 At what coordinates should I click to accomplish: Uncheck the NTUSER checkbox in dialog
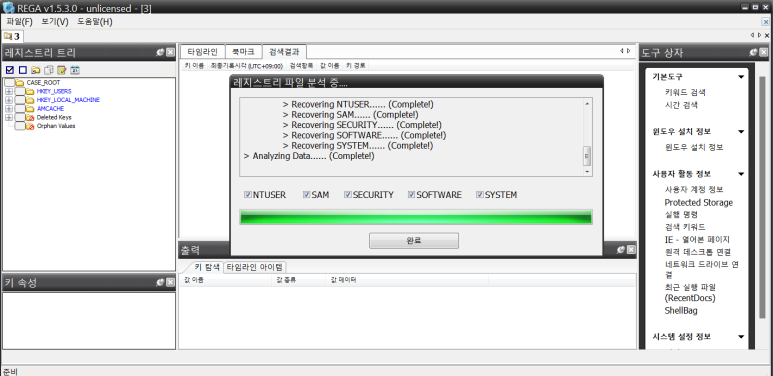pyautogui.click(x=248, y=195)
